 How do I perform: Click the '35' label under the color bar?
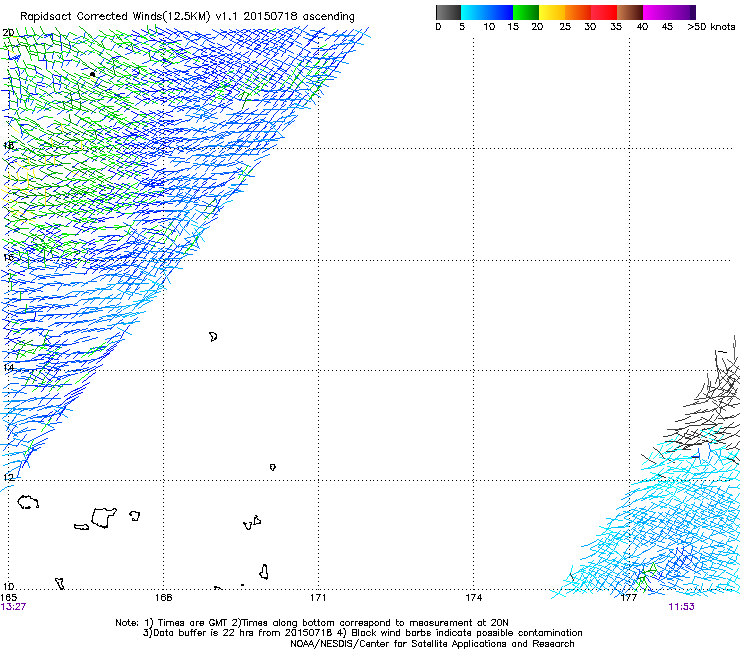616,27
